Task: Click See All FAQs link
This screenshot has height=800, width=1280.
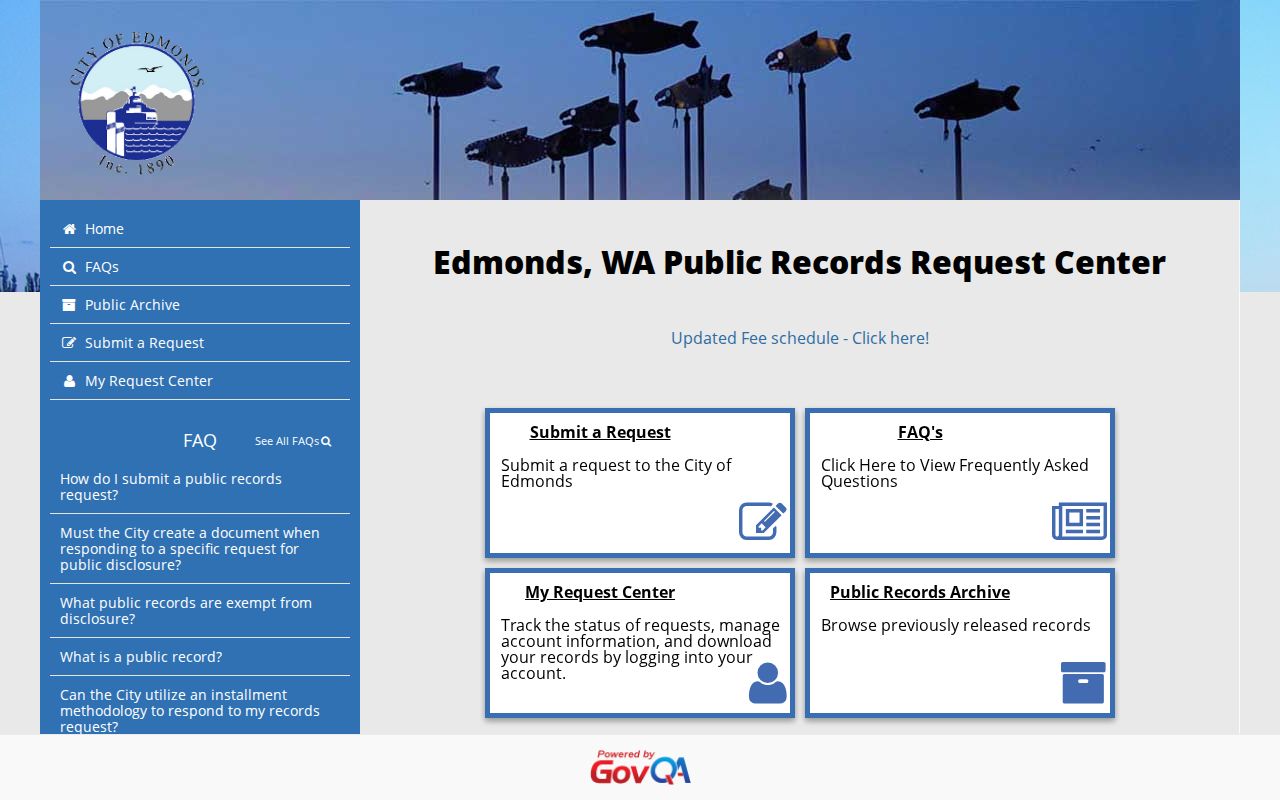Action: pyautogui.click(x=292, y=441)
